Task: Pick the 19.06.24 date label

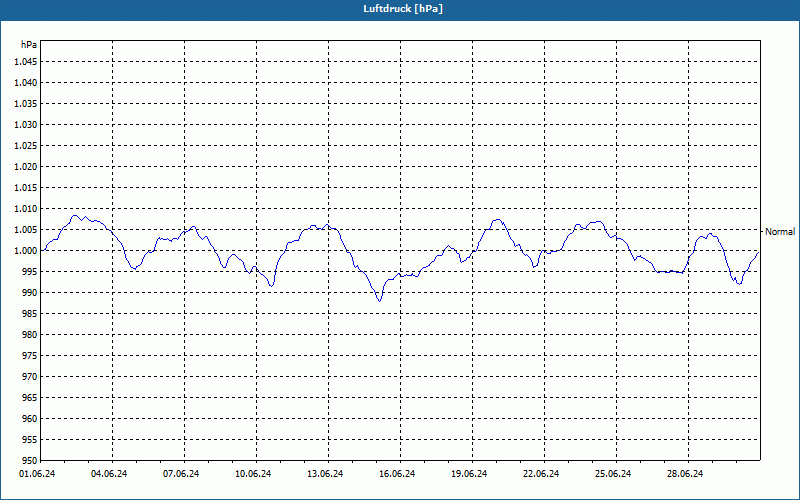Action: tap(469, 474)
